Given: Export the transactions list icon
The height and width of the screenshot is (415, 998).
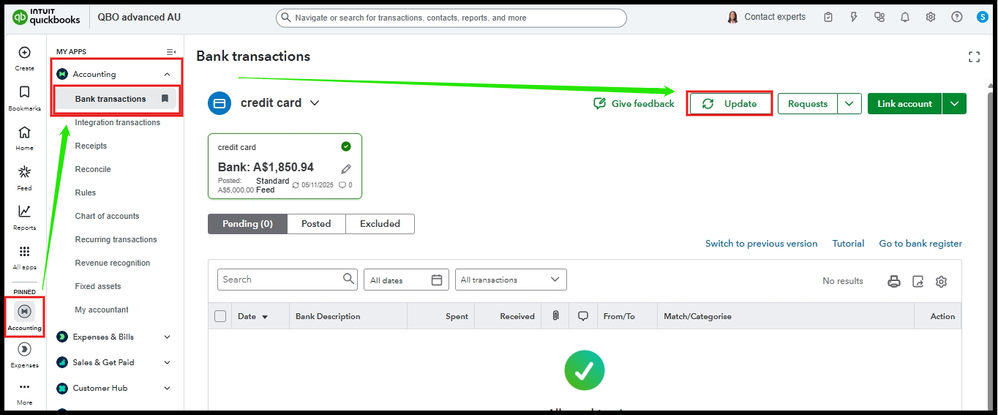Looking at the screenshot, I should 918,281.
